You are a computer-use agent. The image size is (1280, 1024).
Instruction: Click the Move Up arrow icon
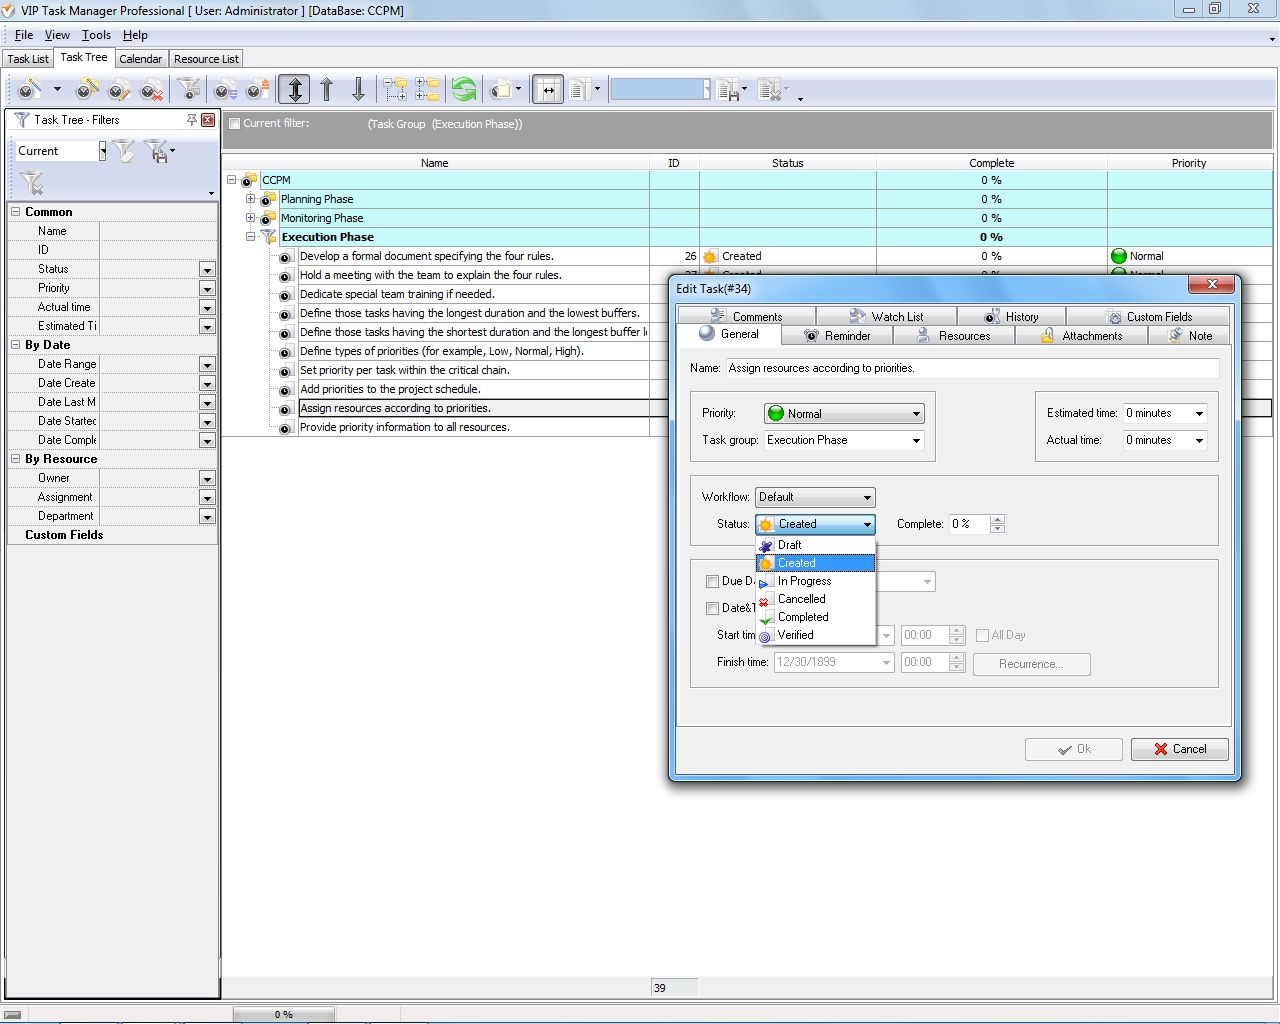327,90
